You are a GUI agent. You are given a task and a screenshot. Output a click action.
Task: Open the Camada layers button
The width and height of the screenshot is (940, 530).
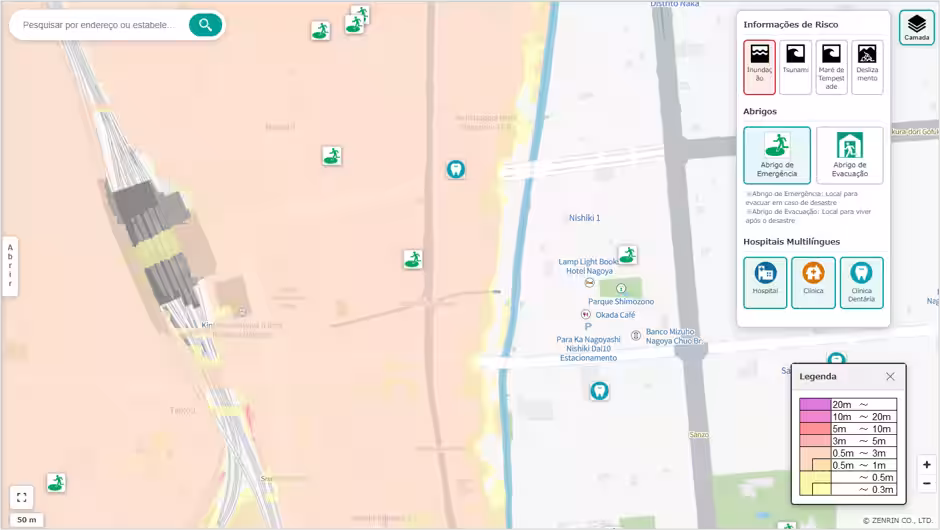[916, 28]
